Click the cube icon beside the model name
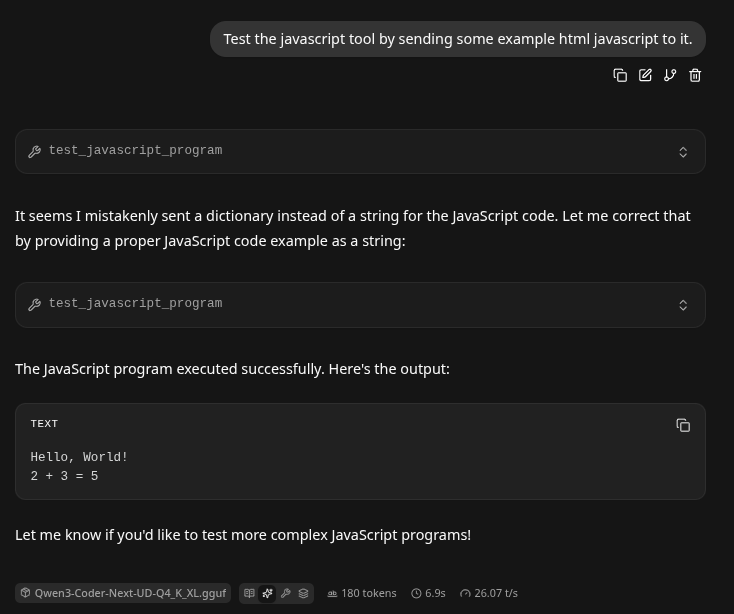This screenshot has width=734, height=614. (26, 593)
